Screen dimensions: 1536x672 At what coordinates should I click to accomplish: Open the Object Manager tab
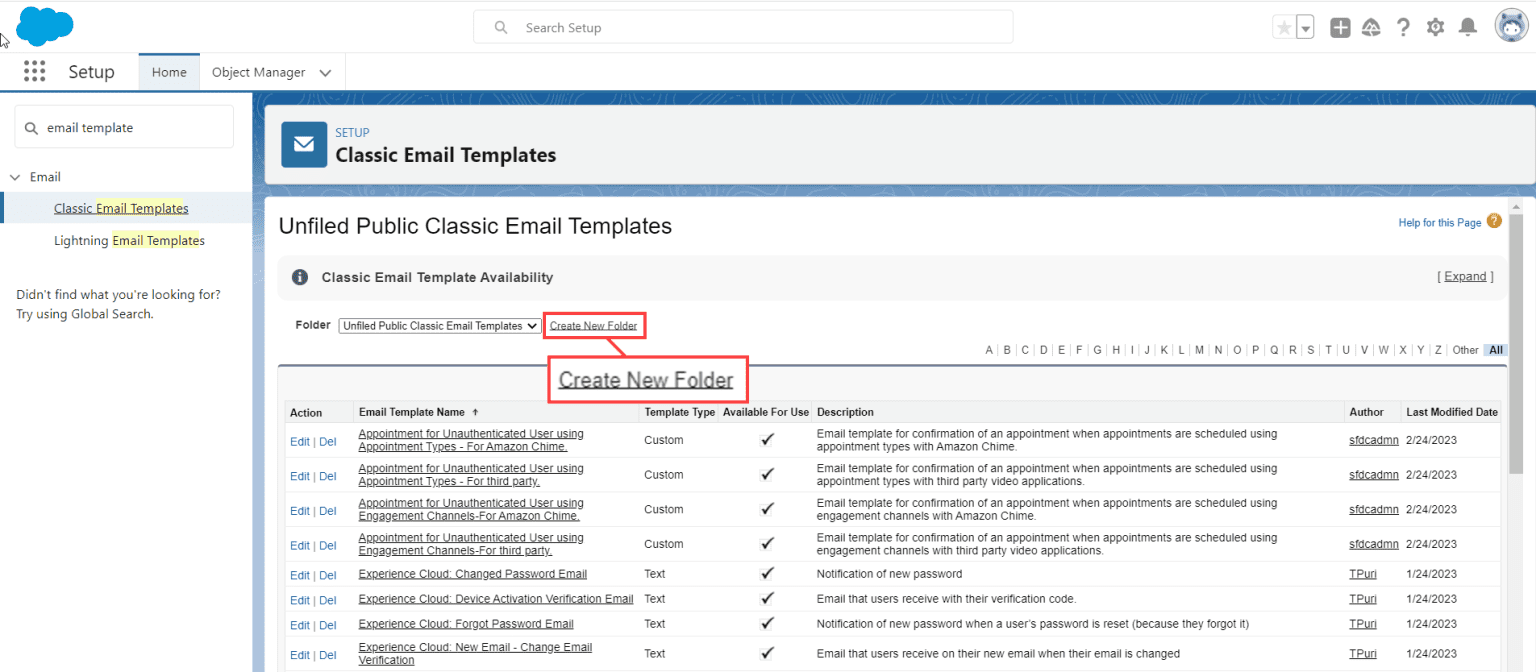260,71
